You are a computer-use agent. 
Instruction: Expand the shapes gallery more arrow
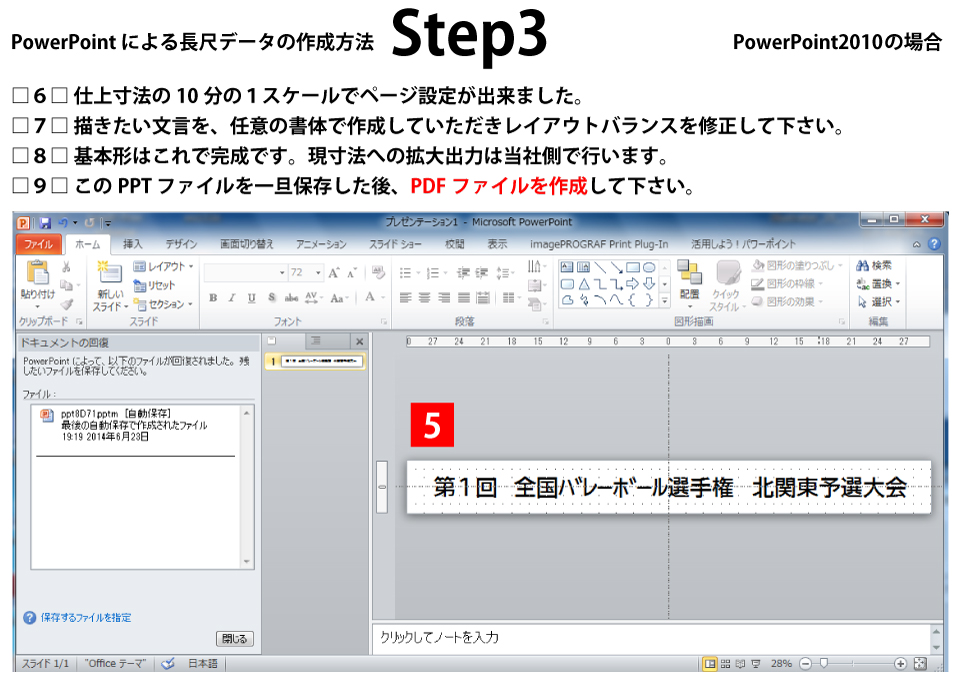coord(664,301)
